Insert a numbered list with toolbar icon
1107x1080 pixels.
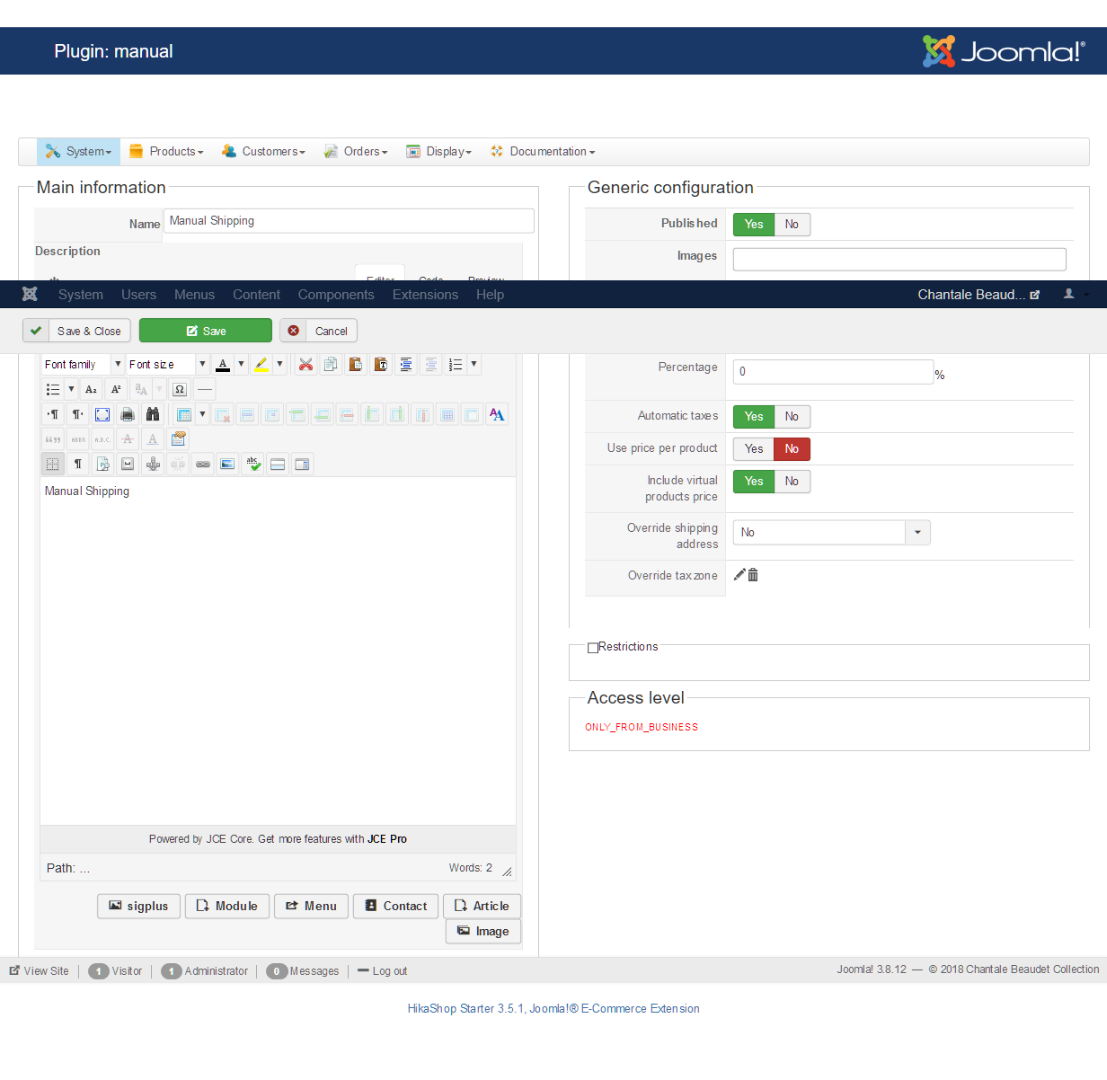(455, 364)
